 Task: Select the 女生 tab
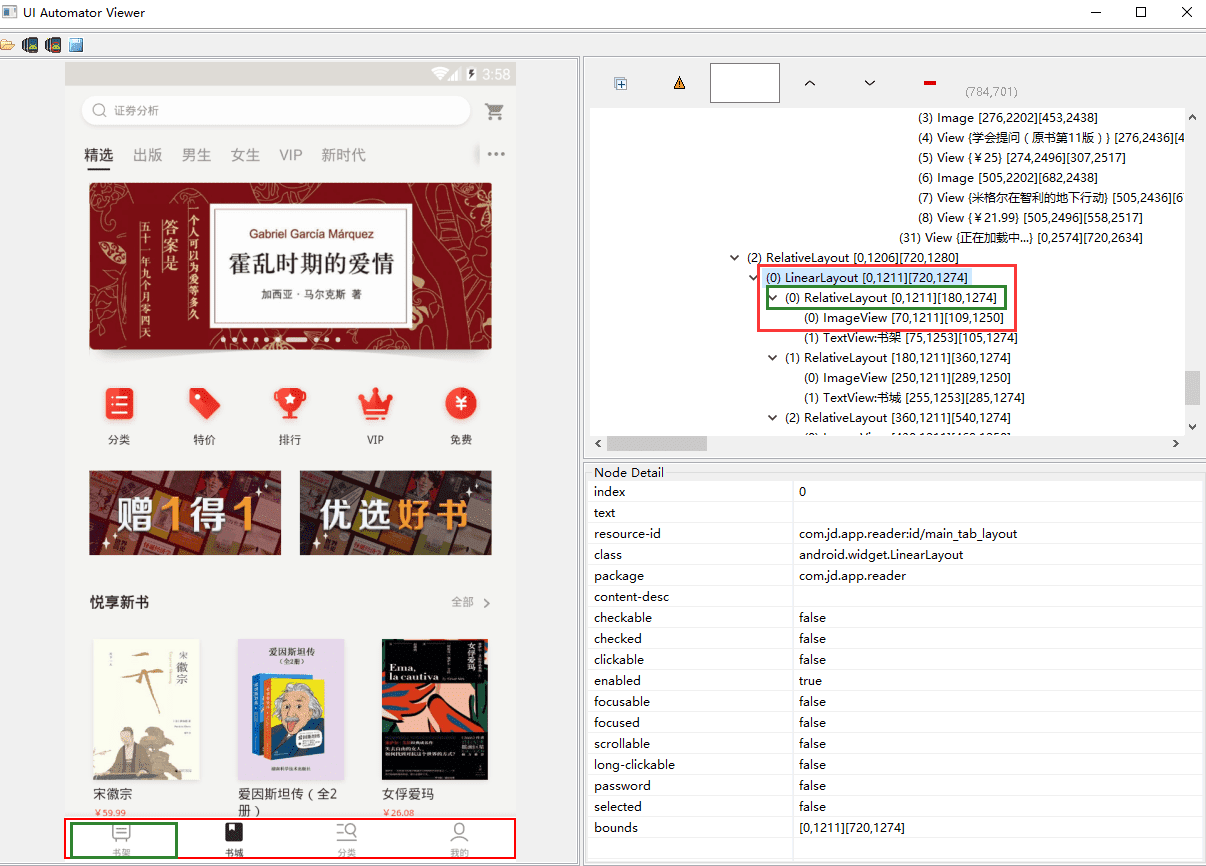click(245, 155)
